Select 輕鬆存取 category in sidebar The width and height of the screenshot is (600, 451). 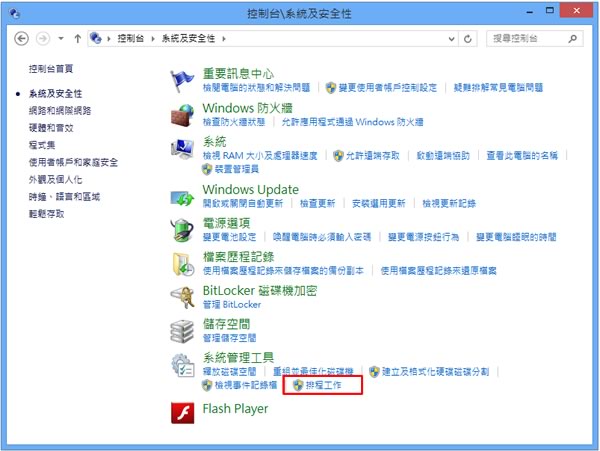coord(47,214)
